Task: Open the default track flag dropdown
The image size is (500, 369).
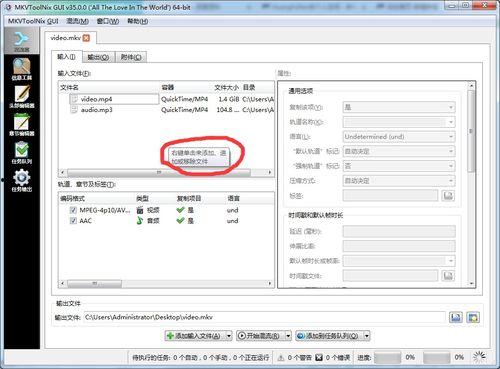Action: coord(399,151)
